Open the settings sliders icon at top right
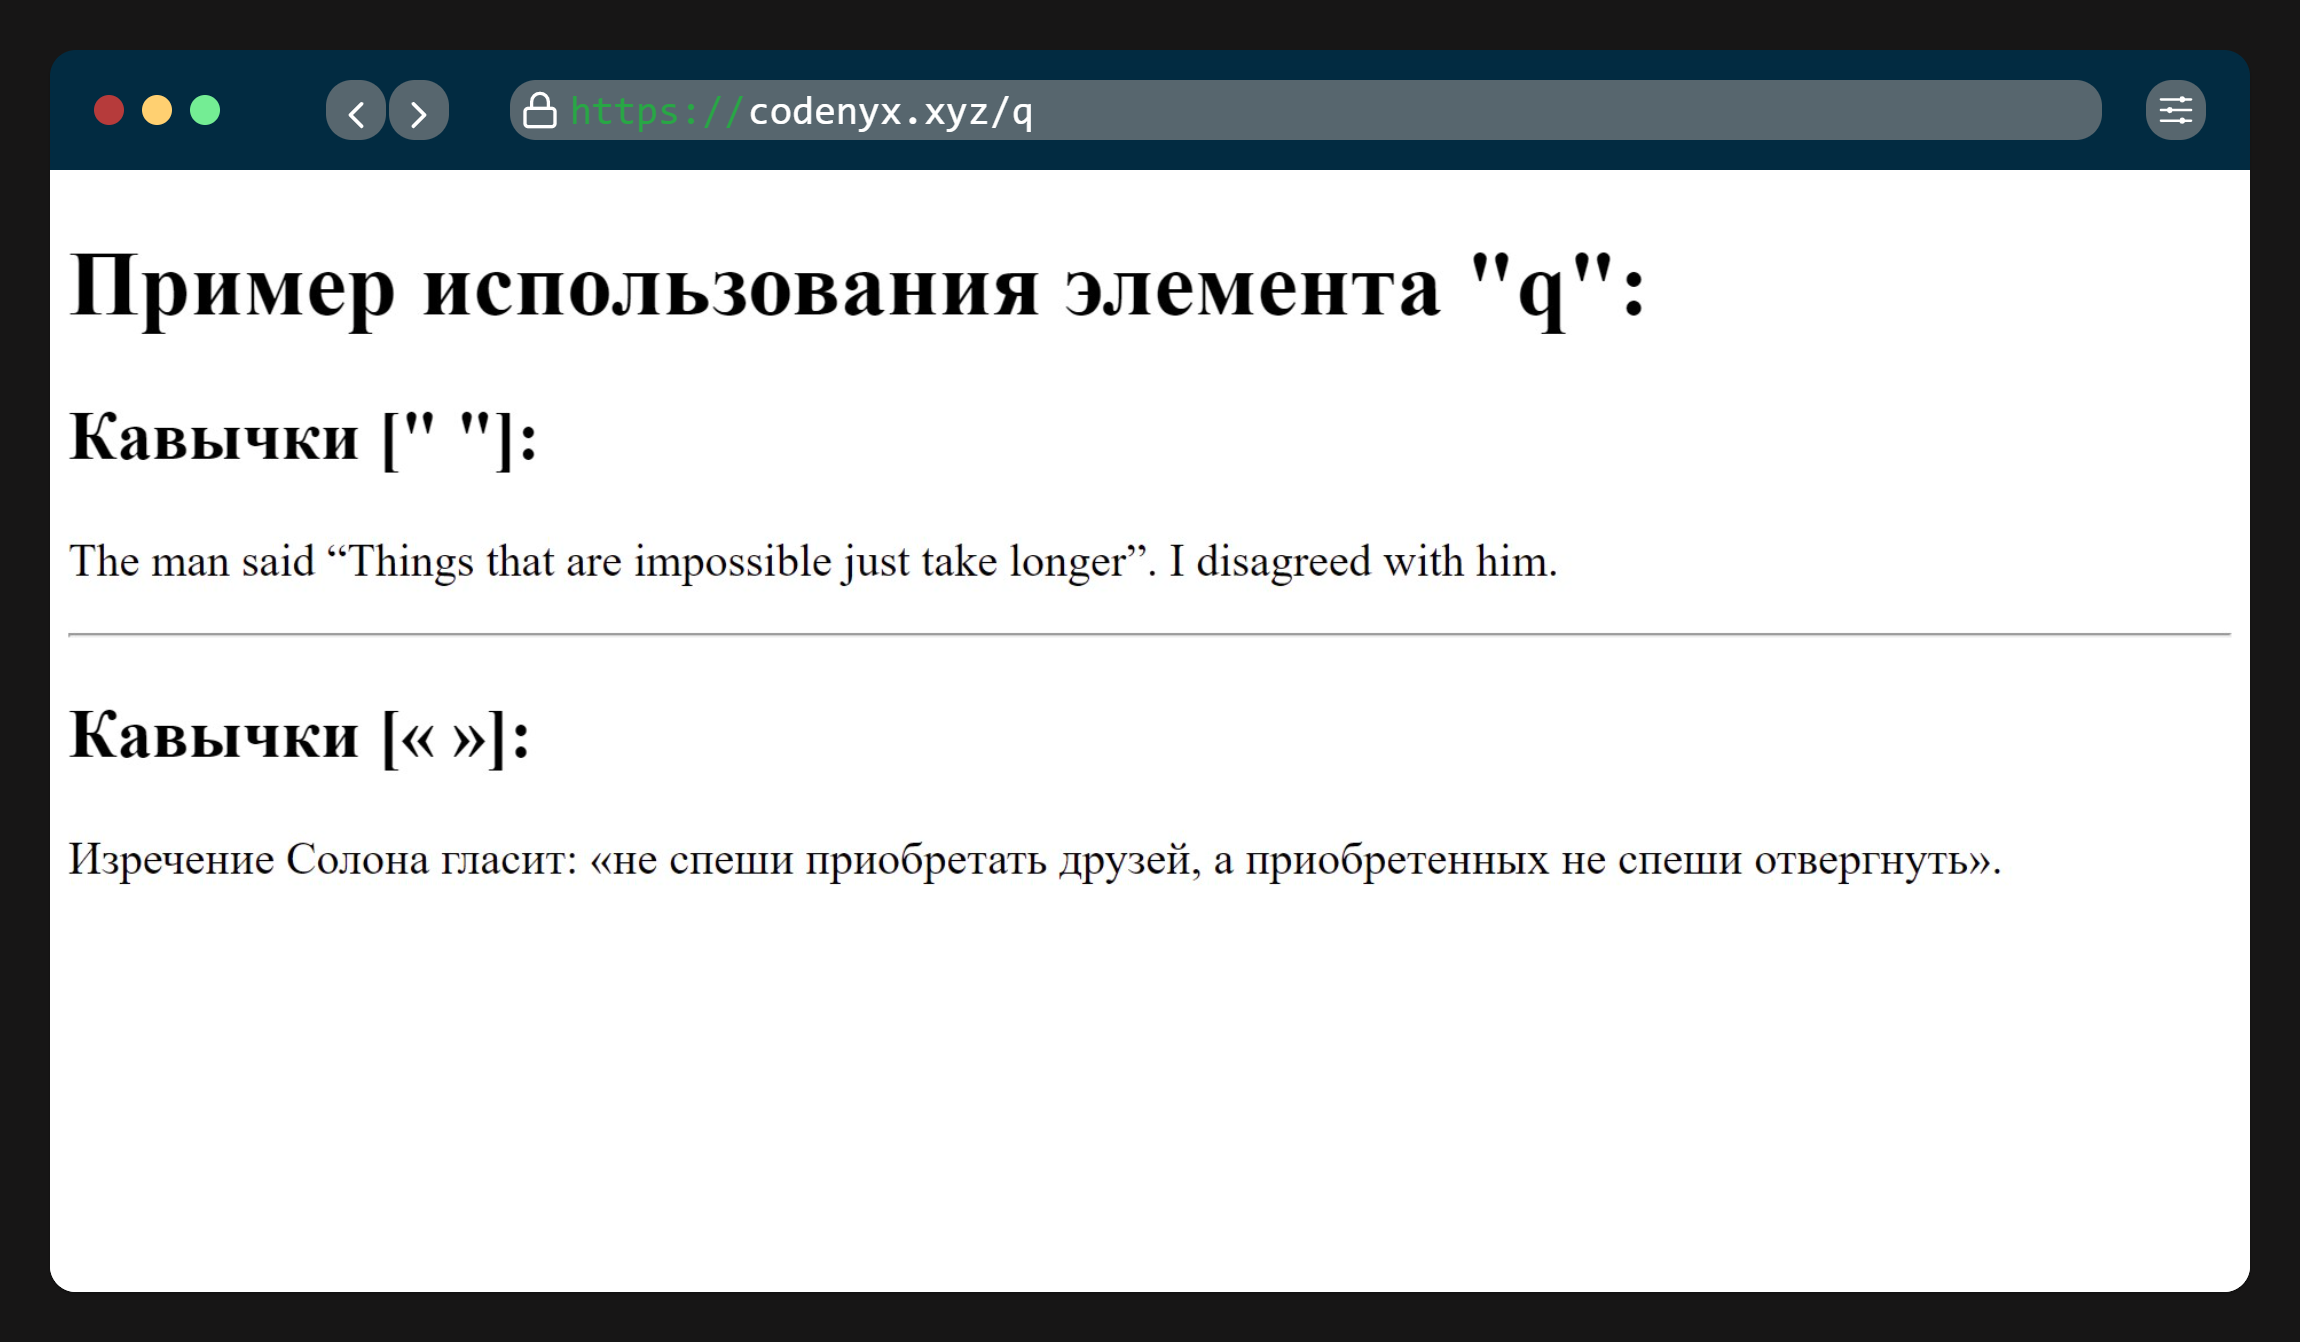The height and width of the screenshot is (1342, 2300). (x=2175, y=111)
